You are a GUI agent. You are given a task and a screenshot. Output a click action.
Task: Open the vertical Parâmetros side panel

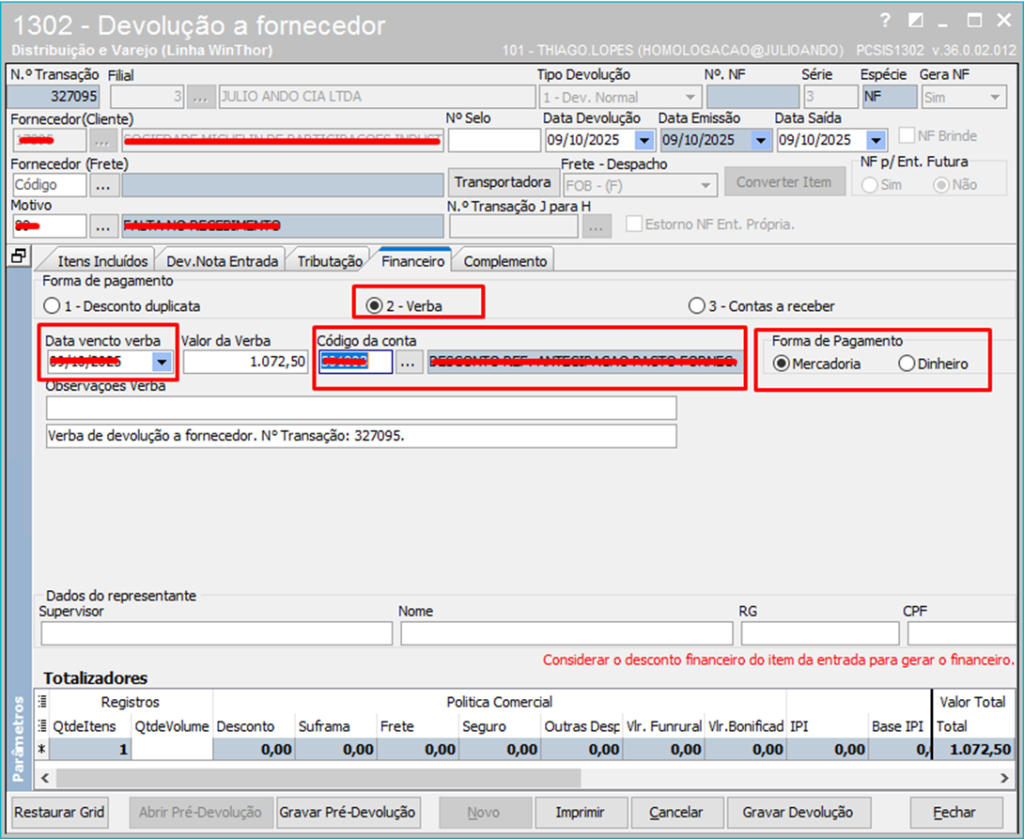18,738
